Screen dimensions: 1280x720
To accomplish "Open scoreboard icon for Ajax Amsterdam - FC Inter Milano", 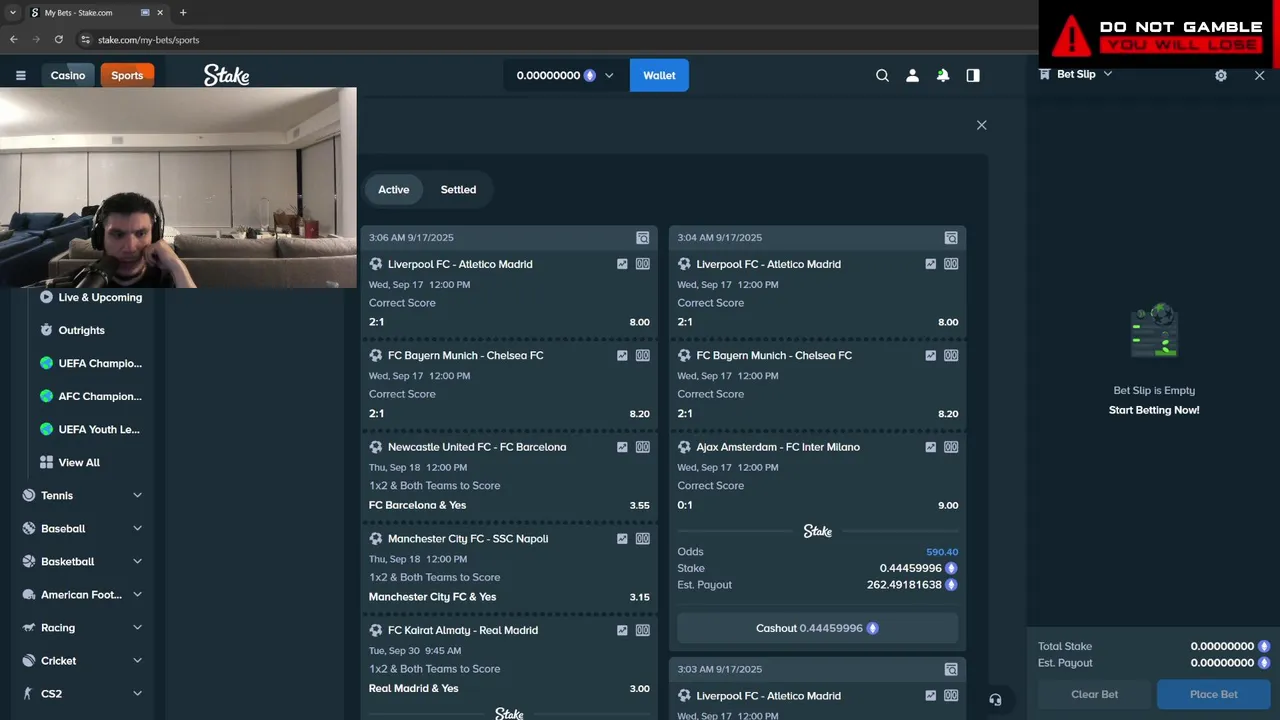I will click(951, 447).
